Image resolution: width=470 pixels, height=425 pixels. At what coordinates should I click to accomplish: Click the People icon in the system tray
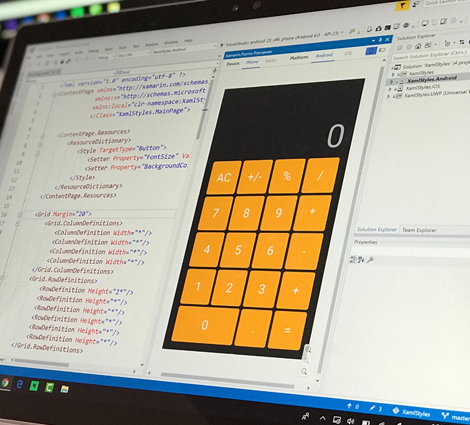coord(305,416)
